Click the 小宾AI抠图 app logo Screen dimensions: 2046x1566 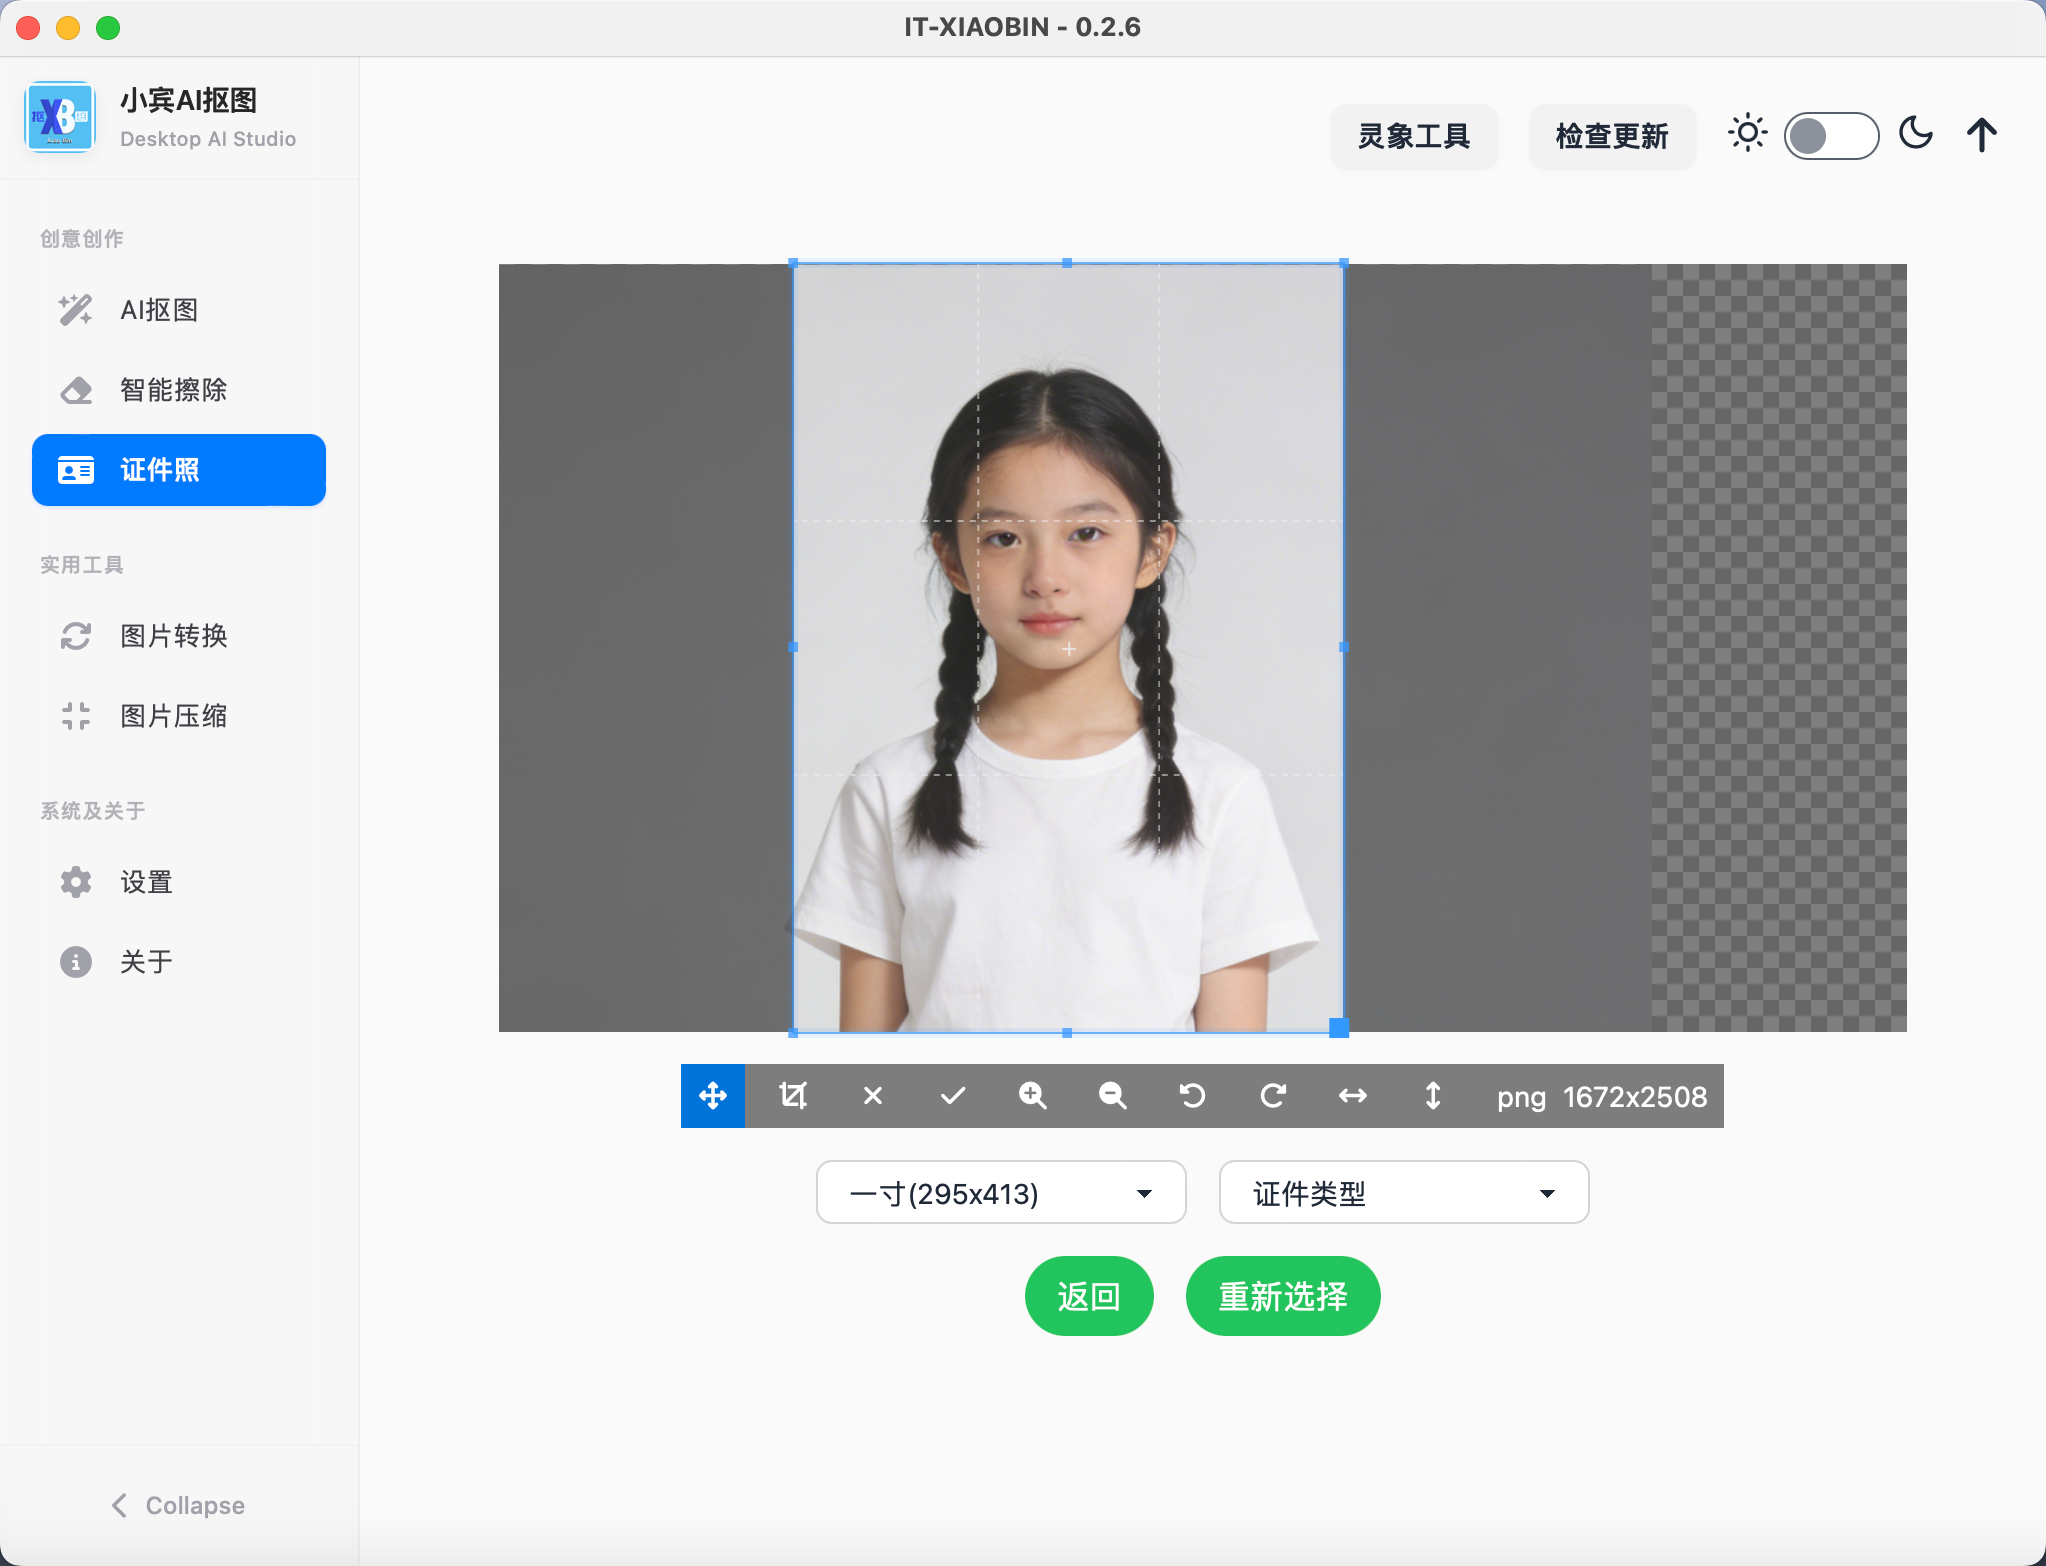60,117
